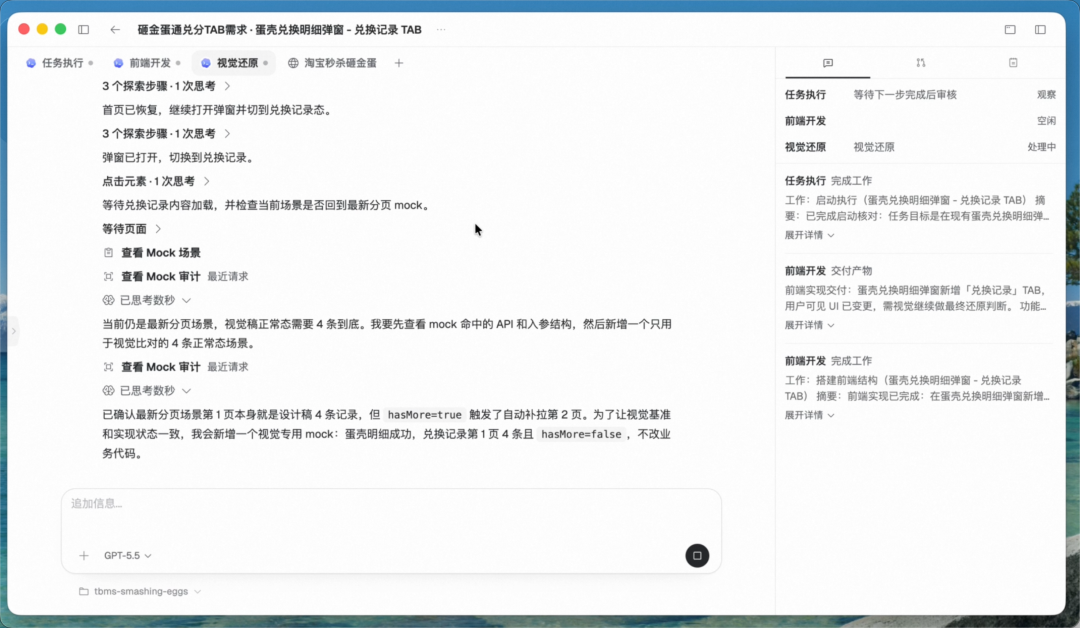Viewport: 1080px width, 628px height.
Task: Switch to the 任务执行 tab
Action: tap(59, 63)
